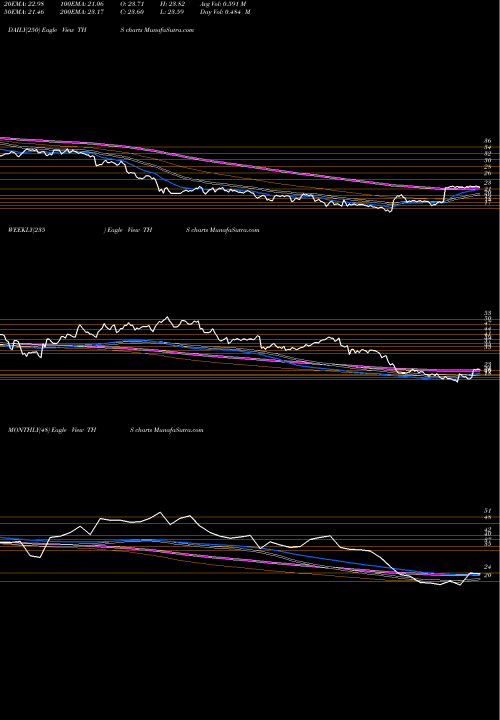Click the Day Vol value text
Viewport: 500px width, 720px height.
[x=225, y=12]
